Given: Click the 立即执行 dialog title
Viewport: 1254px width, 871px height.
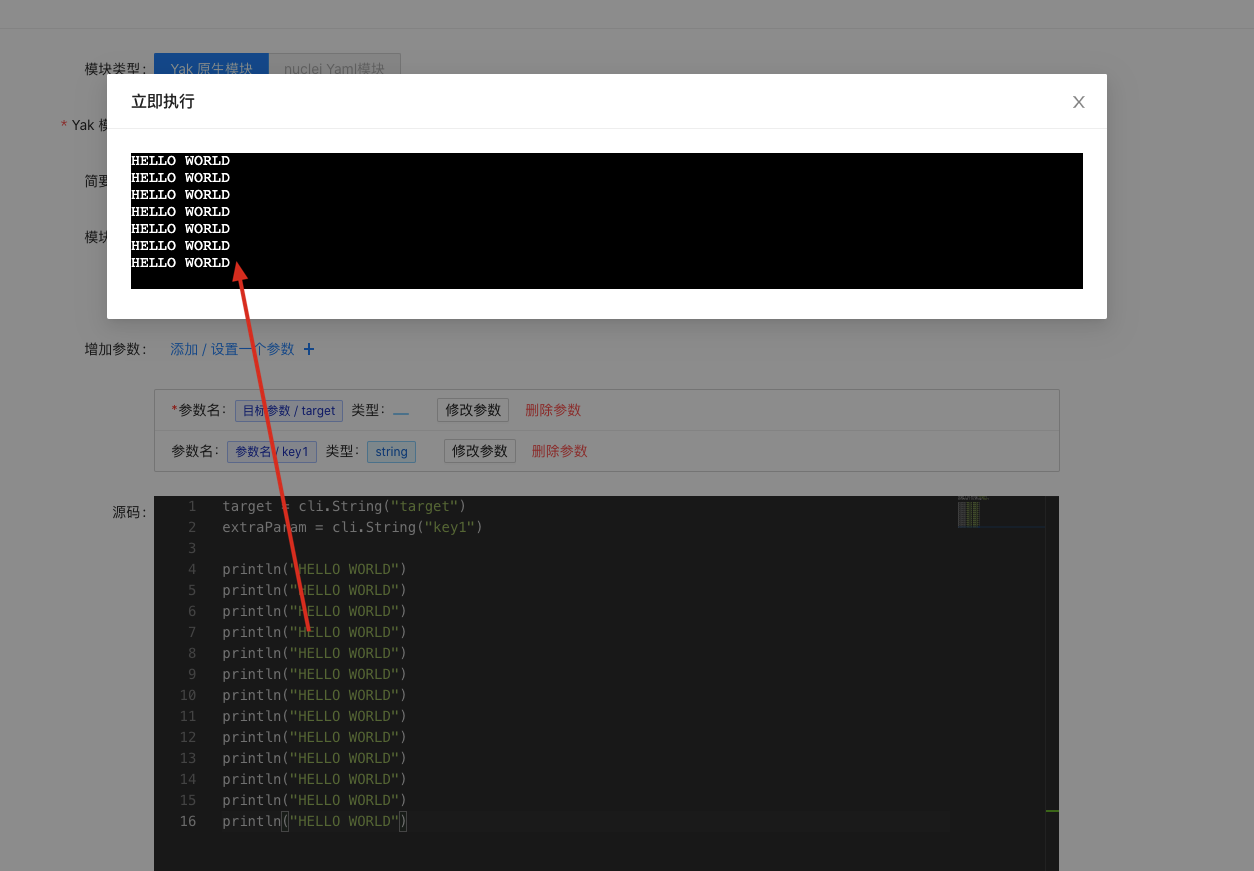Looking at the screenshot, I should (x=163, y=102).
